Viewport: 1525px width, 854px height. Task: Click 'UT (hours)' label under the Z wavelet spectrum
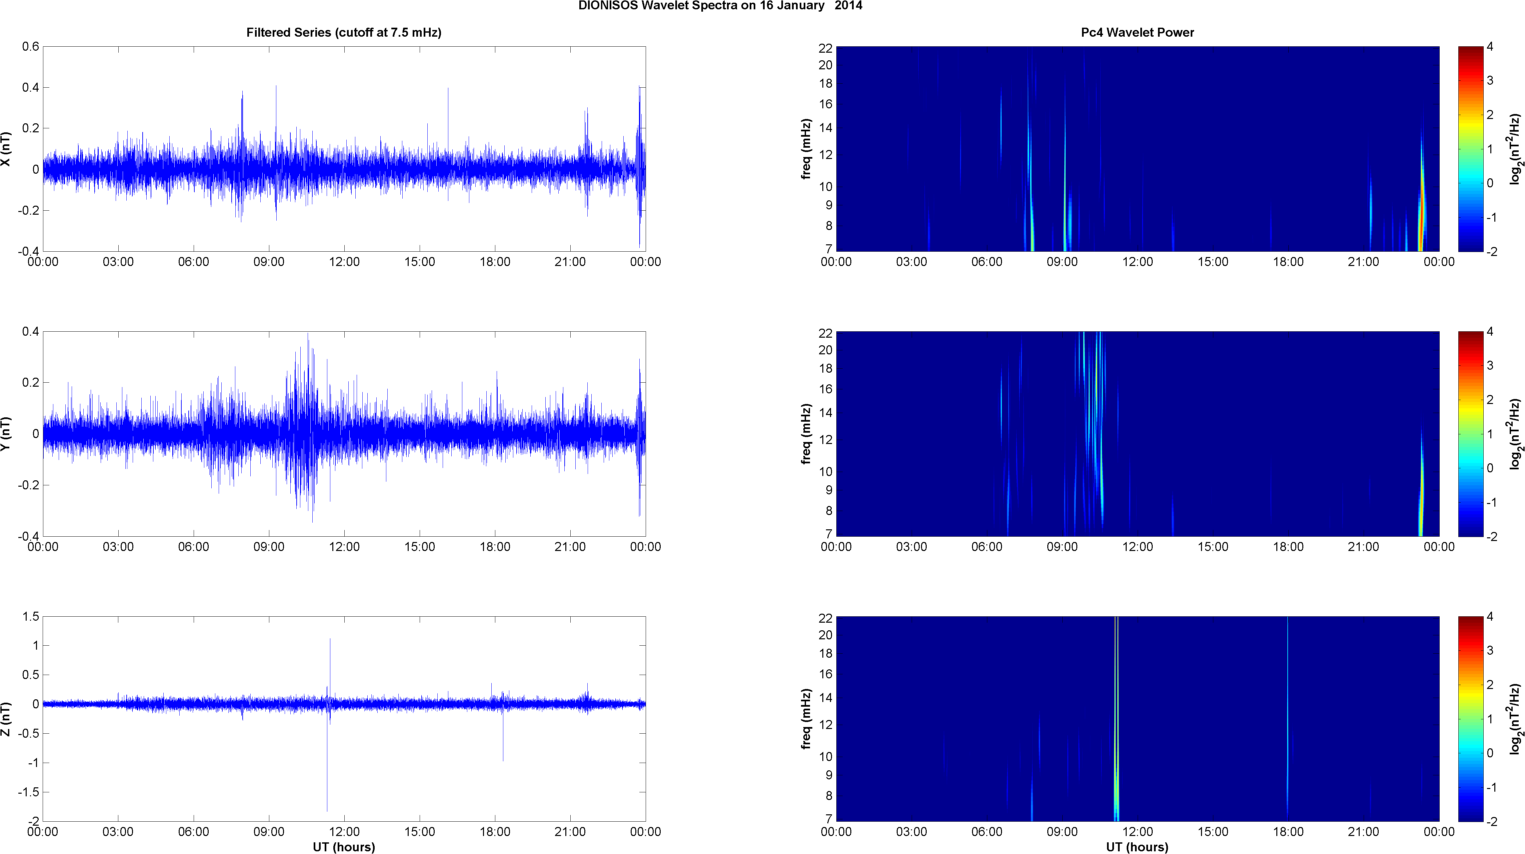(x=1137, y=847)
